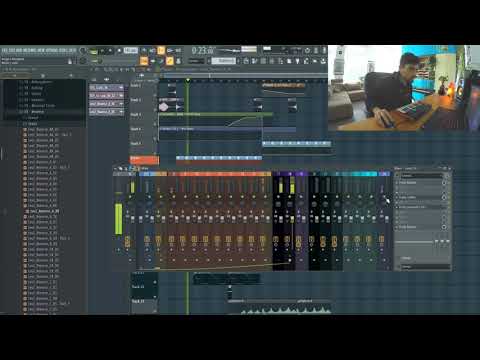Click the webcam video overlay

point(404,87)
